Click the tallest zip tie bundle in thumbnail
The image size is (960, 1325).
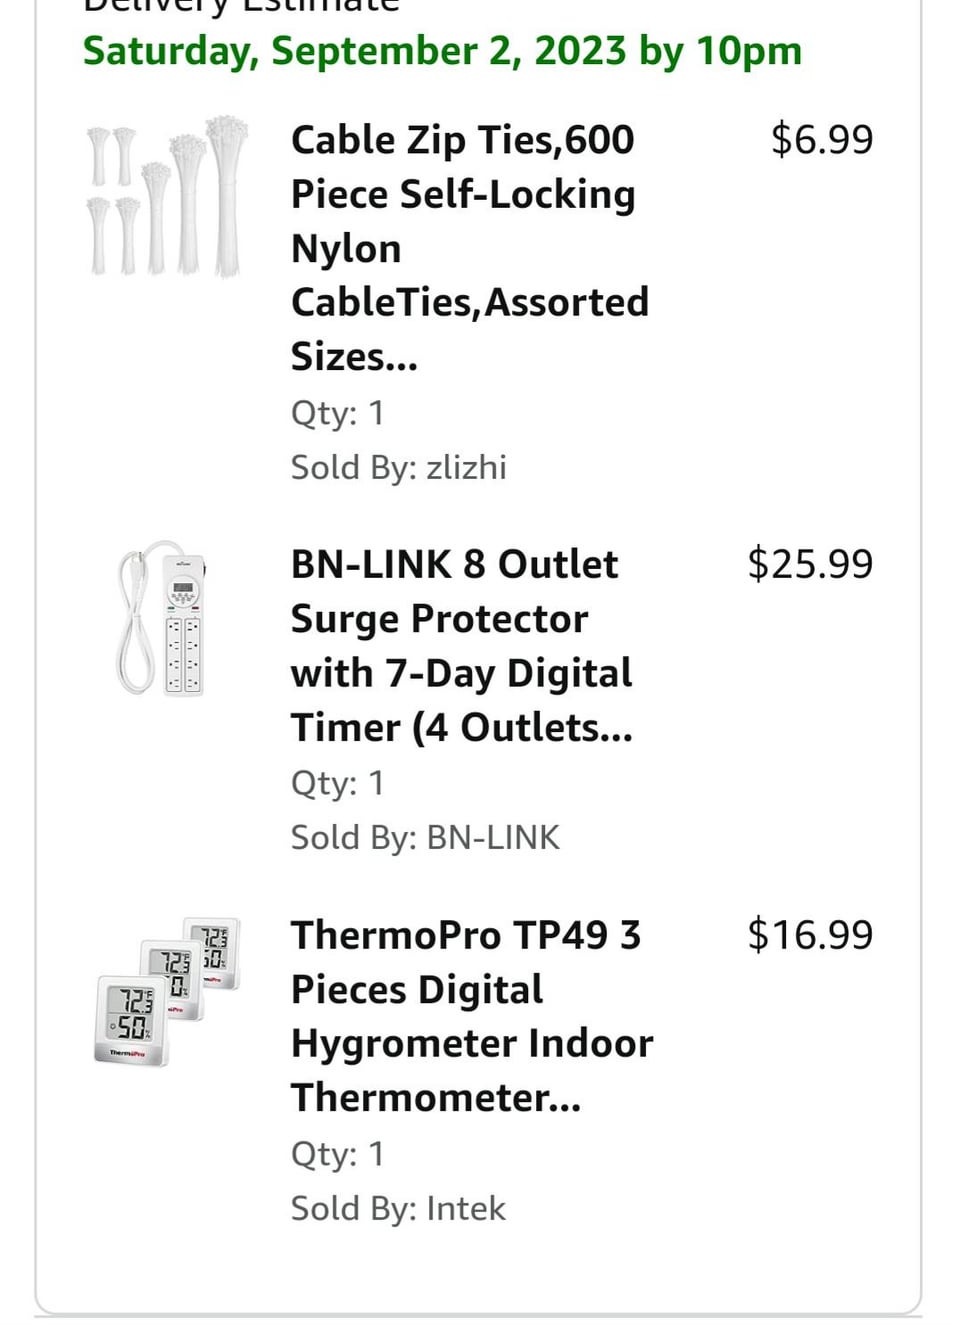click(226, 195)
